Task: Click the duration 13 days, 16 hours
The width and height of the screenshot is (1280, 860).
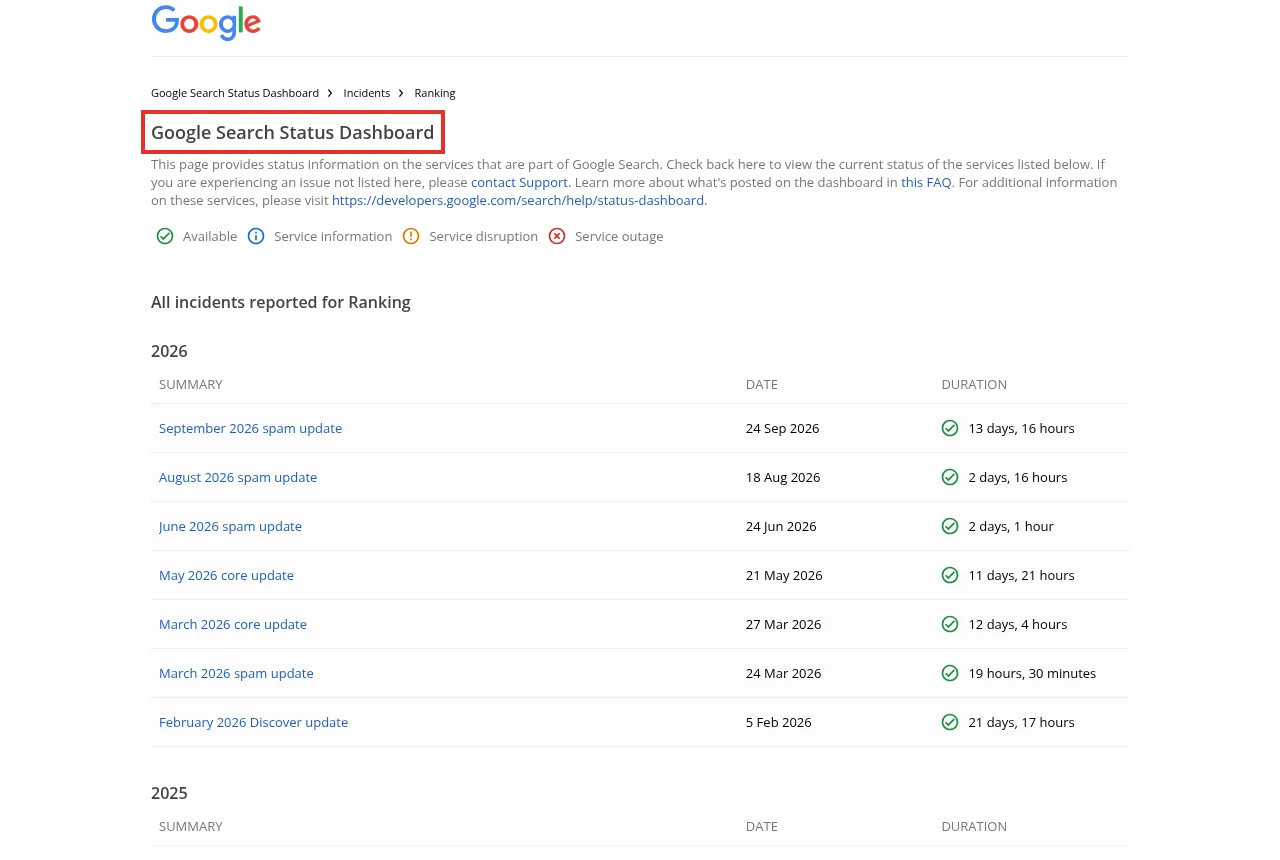Action: coord(1021,428)
